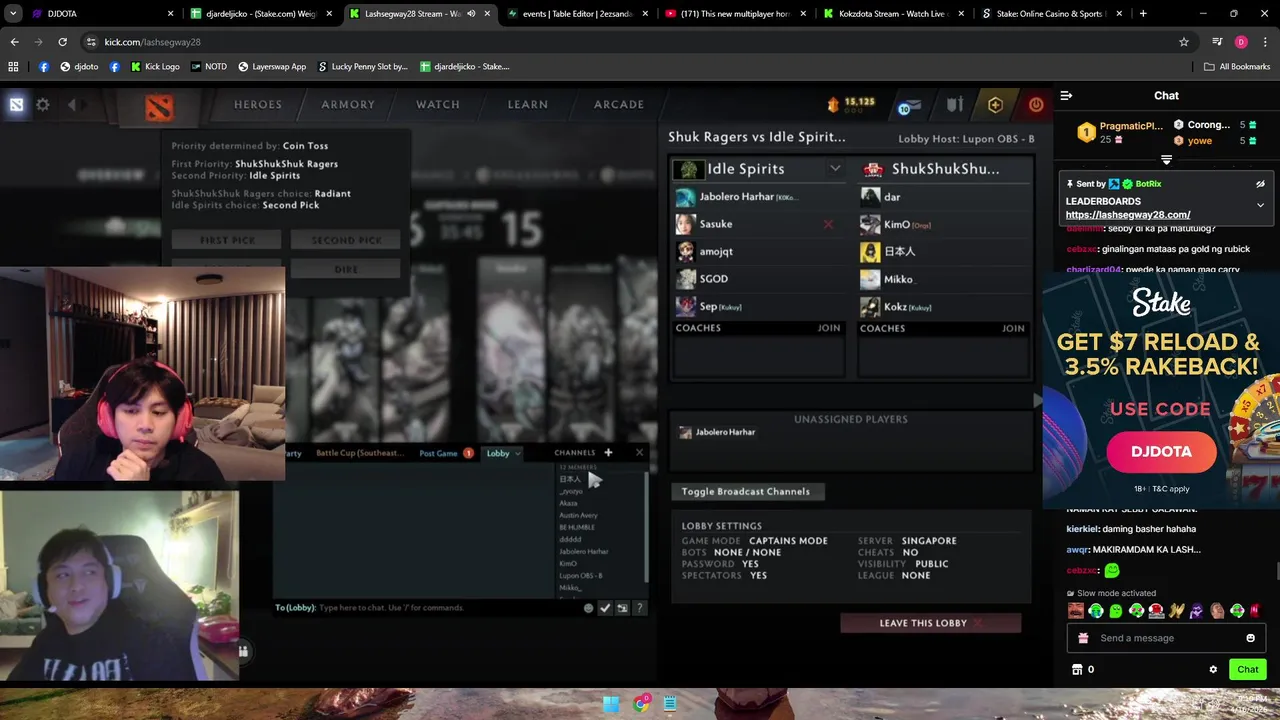Click the FIRST PICK button
The image size is (1280, 720).
pos(227,240)
